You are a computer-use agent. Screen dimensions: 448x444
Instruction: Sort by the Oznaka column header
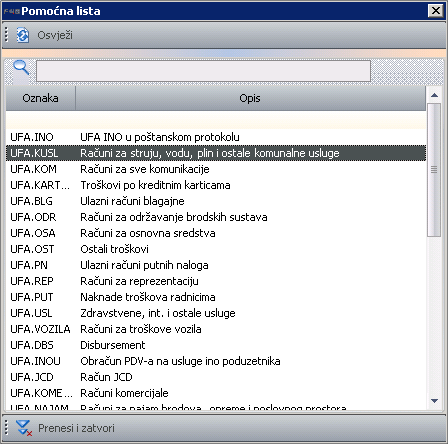click(40, 98)
